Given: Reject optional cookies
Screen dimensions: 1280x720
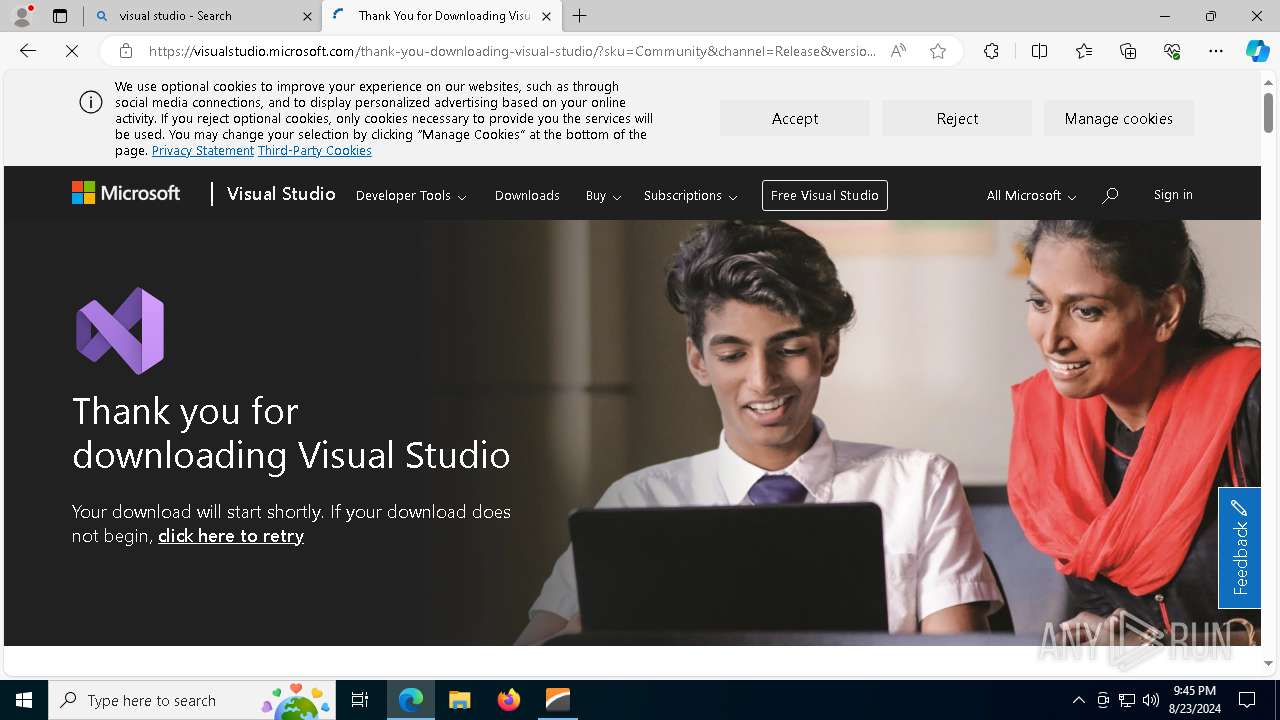Looking at the screenshot, I should [957, 118].
